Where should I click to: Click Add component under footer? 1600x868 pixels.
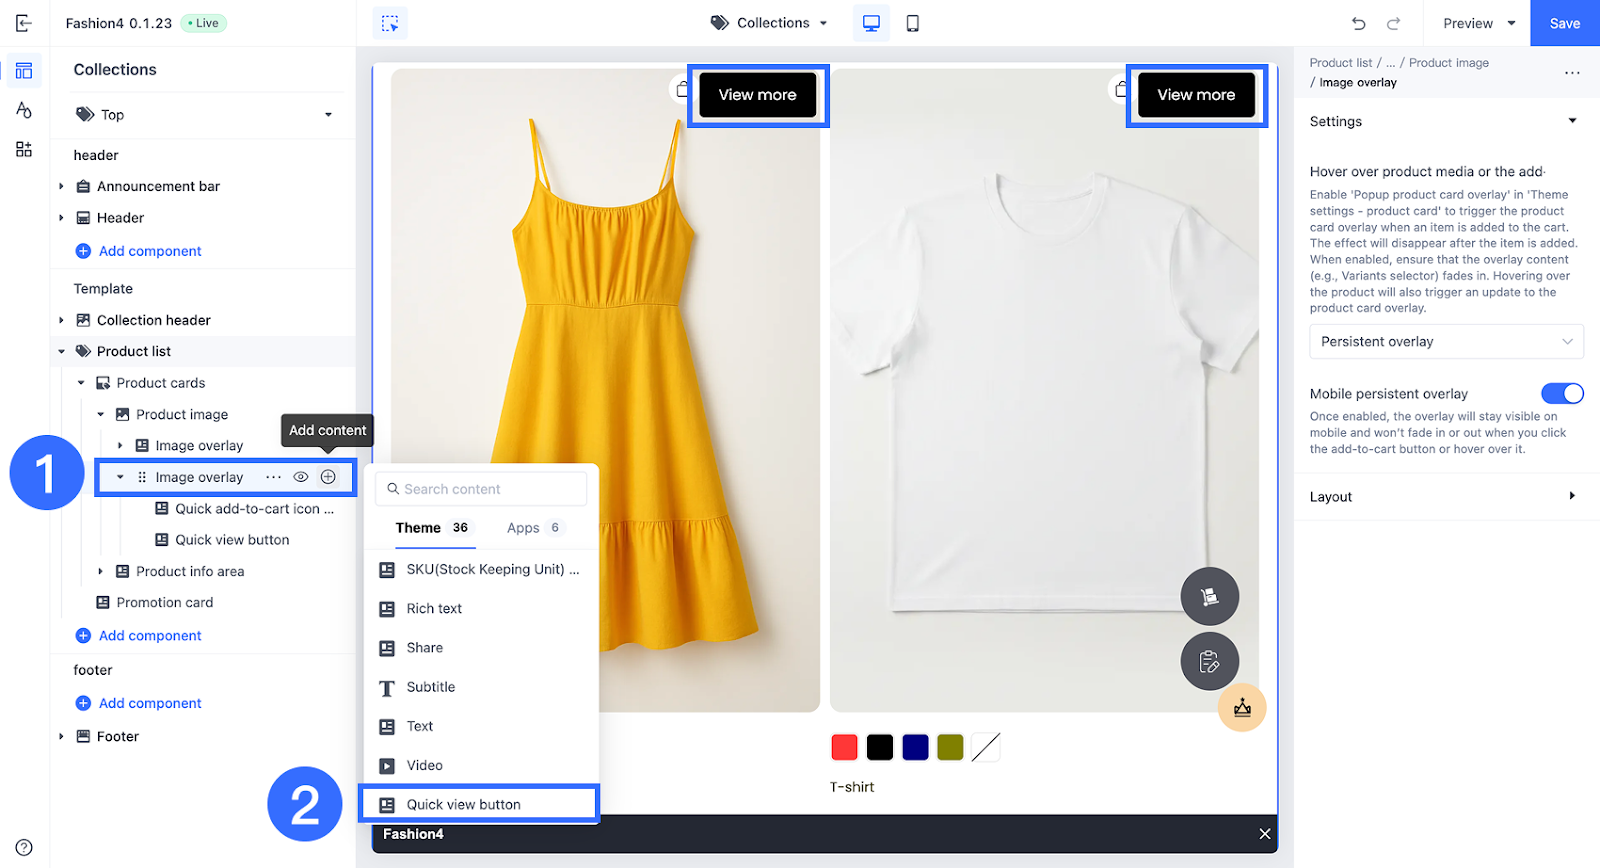(x=150, y=703)
